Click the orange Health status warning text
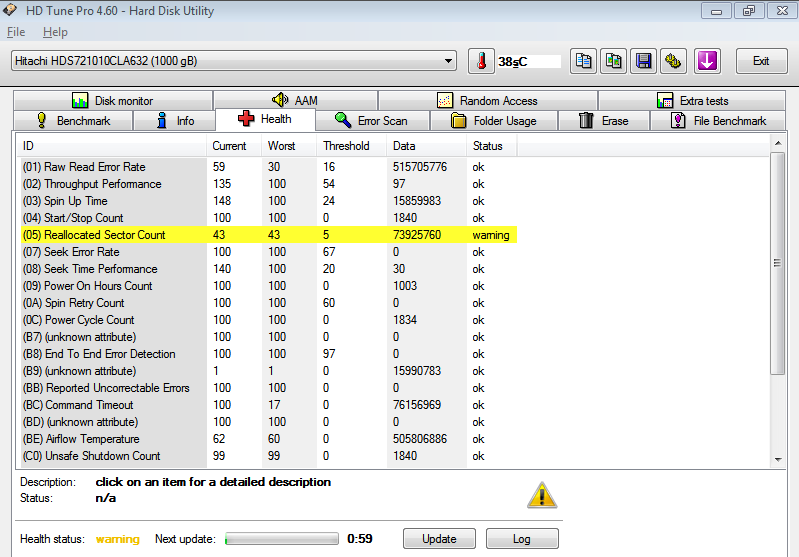The width and height of the screenshot is (799, 557). tap(118, 539)
